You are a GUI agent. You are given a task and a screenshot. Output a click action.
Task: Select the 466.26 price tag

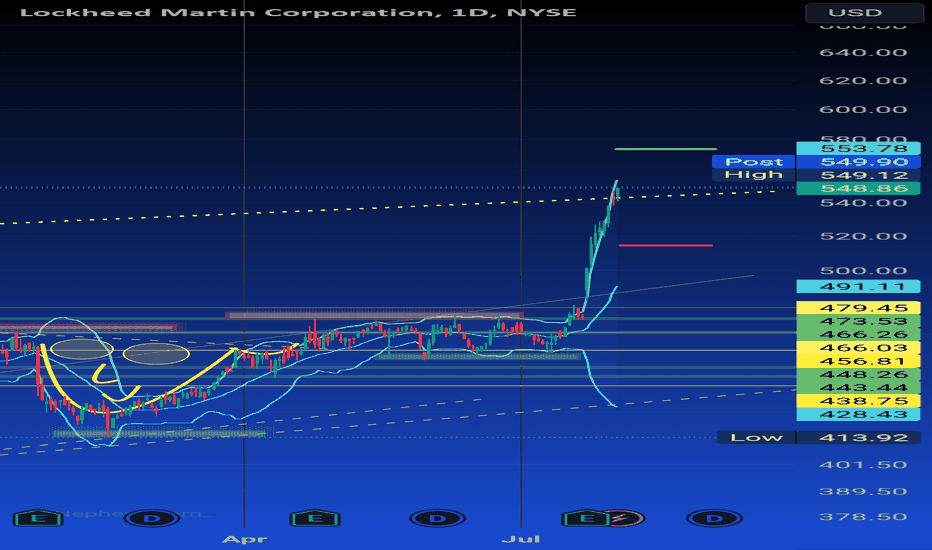coord(858,334)
